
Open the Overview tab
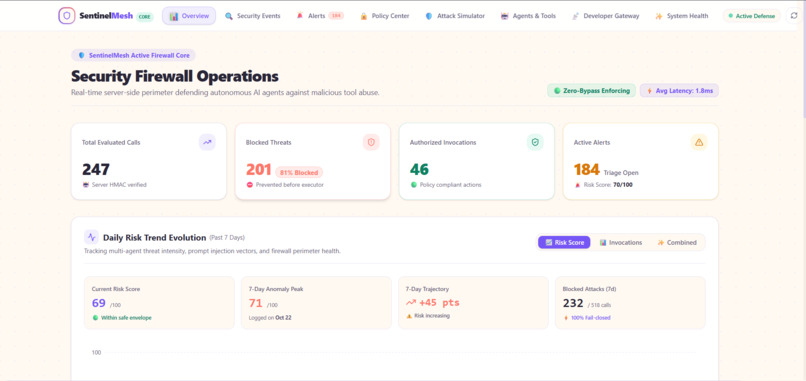[x=189, y=16]
